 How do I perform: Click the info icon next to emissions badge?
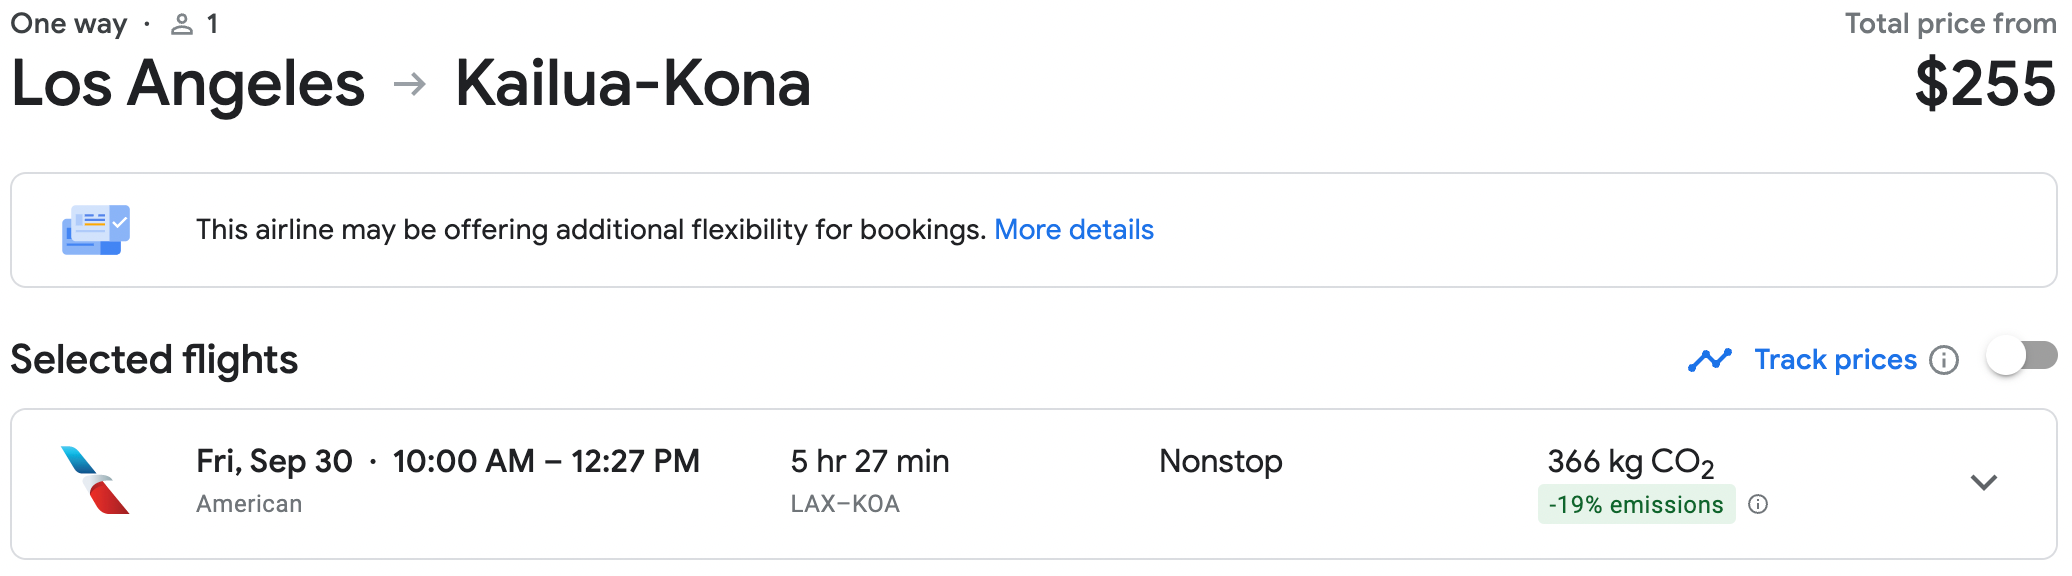(1760, 504)
